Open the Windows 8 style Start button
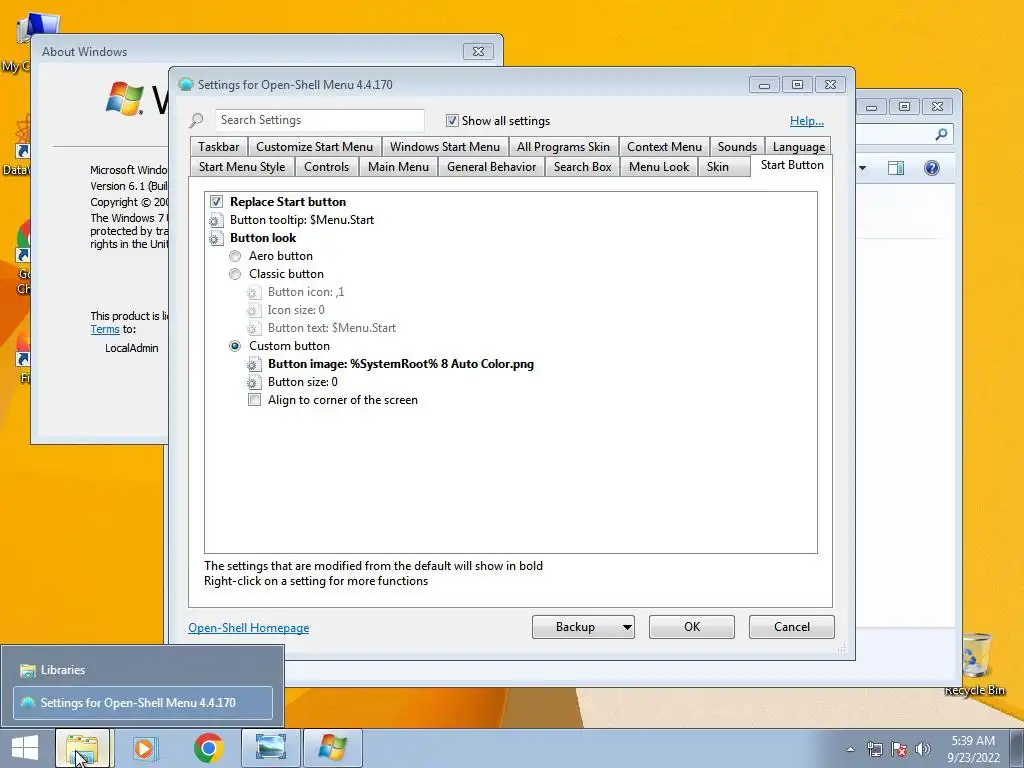The height and width of the screenshot is (768, 1024). [25, 748]
